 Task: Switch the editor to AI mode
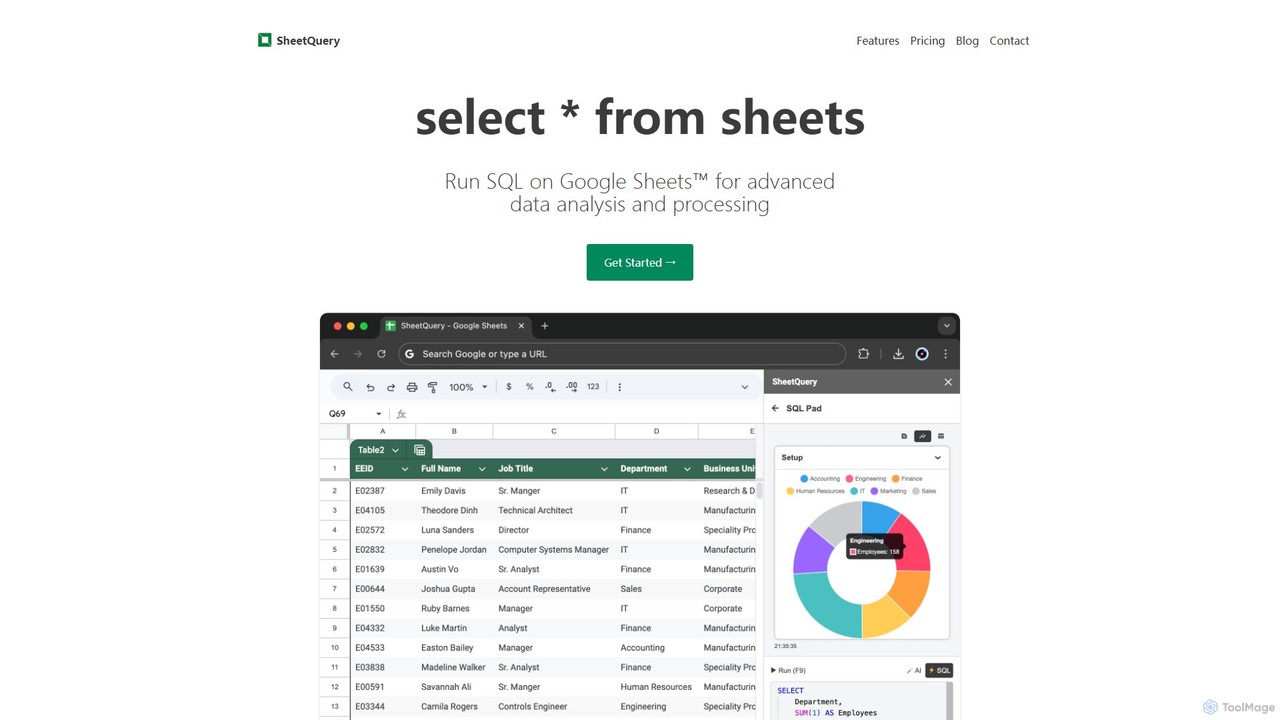[914, 670]
